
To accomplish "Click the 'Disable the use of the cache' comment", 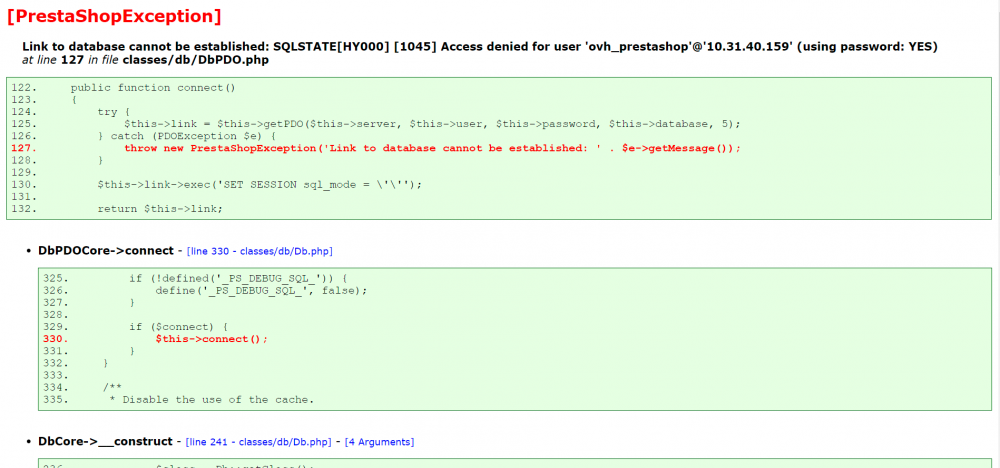I will point(212,400).
